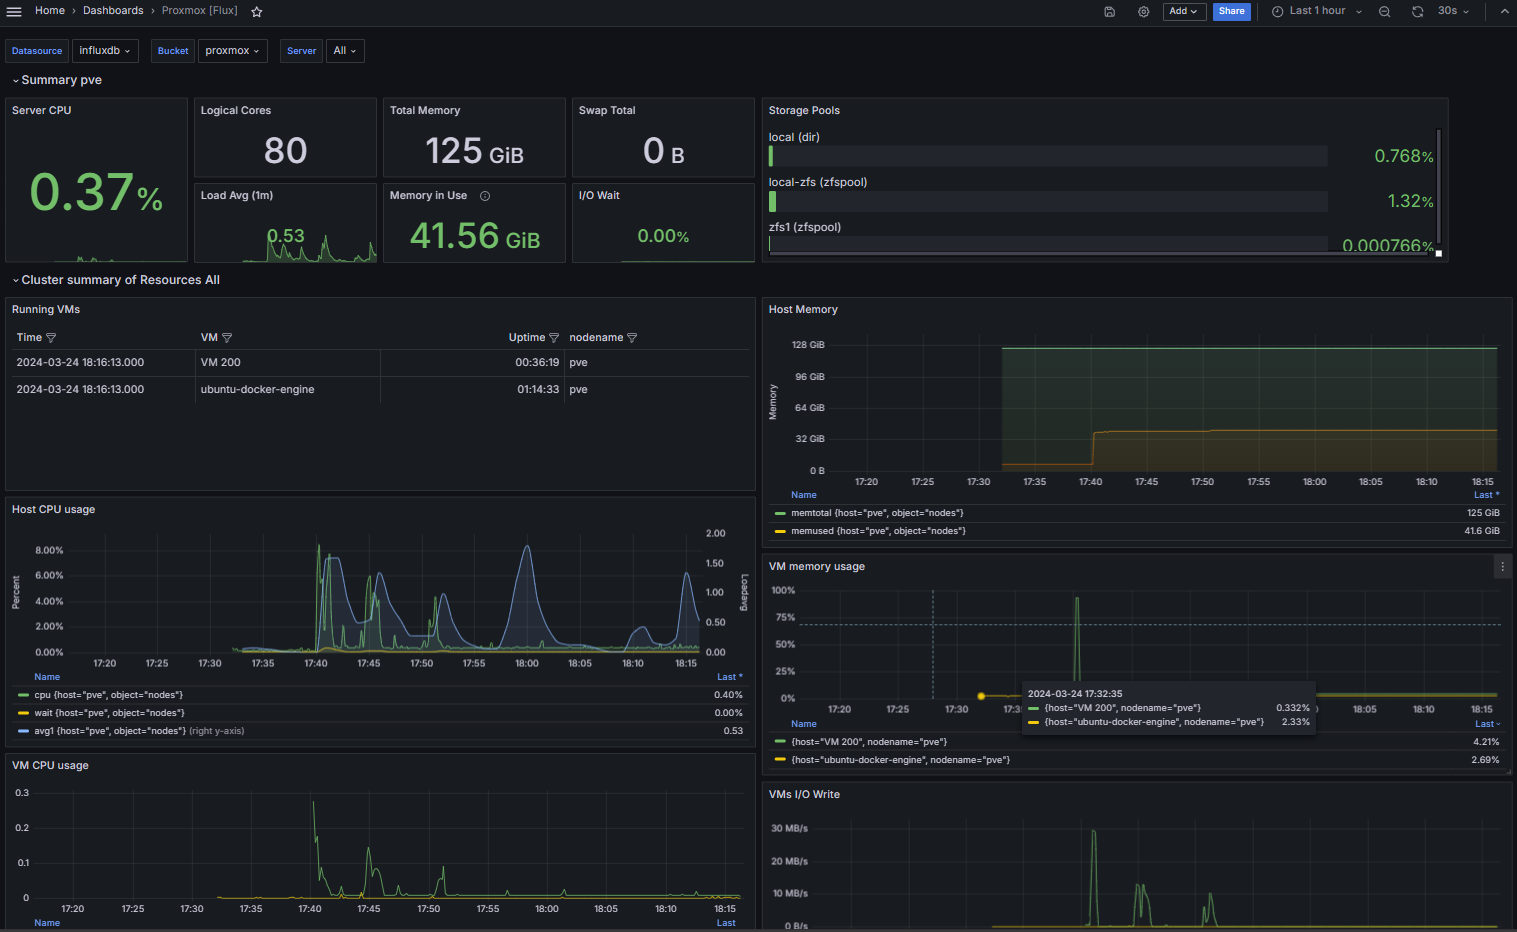1517x932 pixels.
Task: Open the Server All dropdown
Action: (345, 51)
